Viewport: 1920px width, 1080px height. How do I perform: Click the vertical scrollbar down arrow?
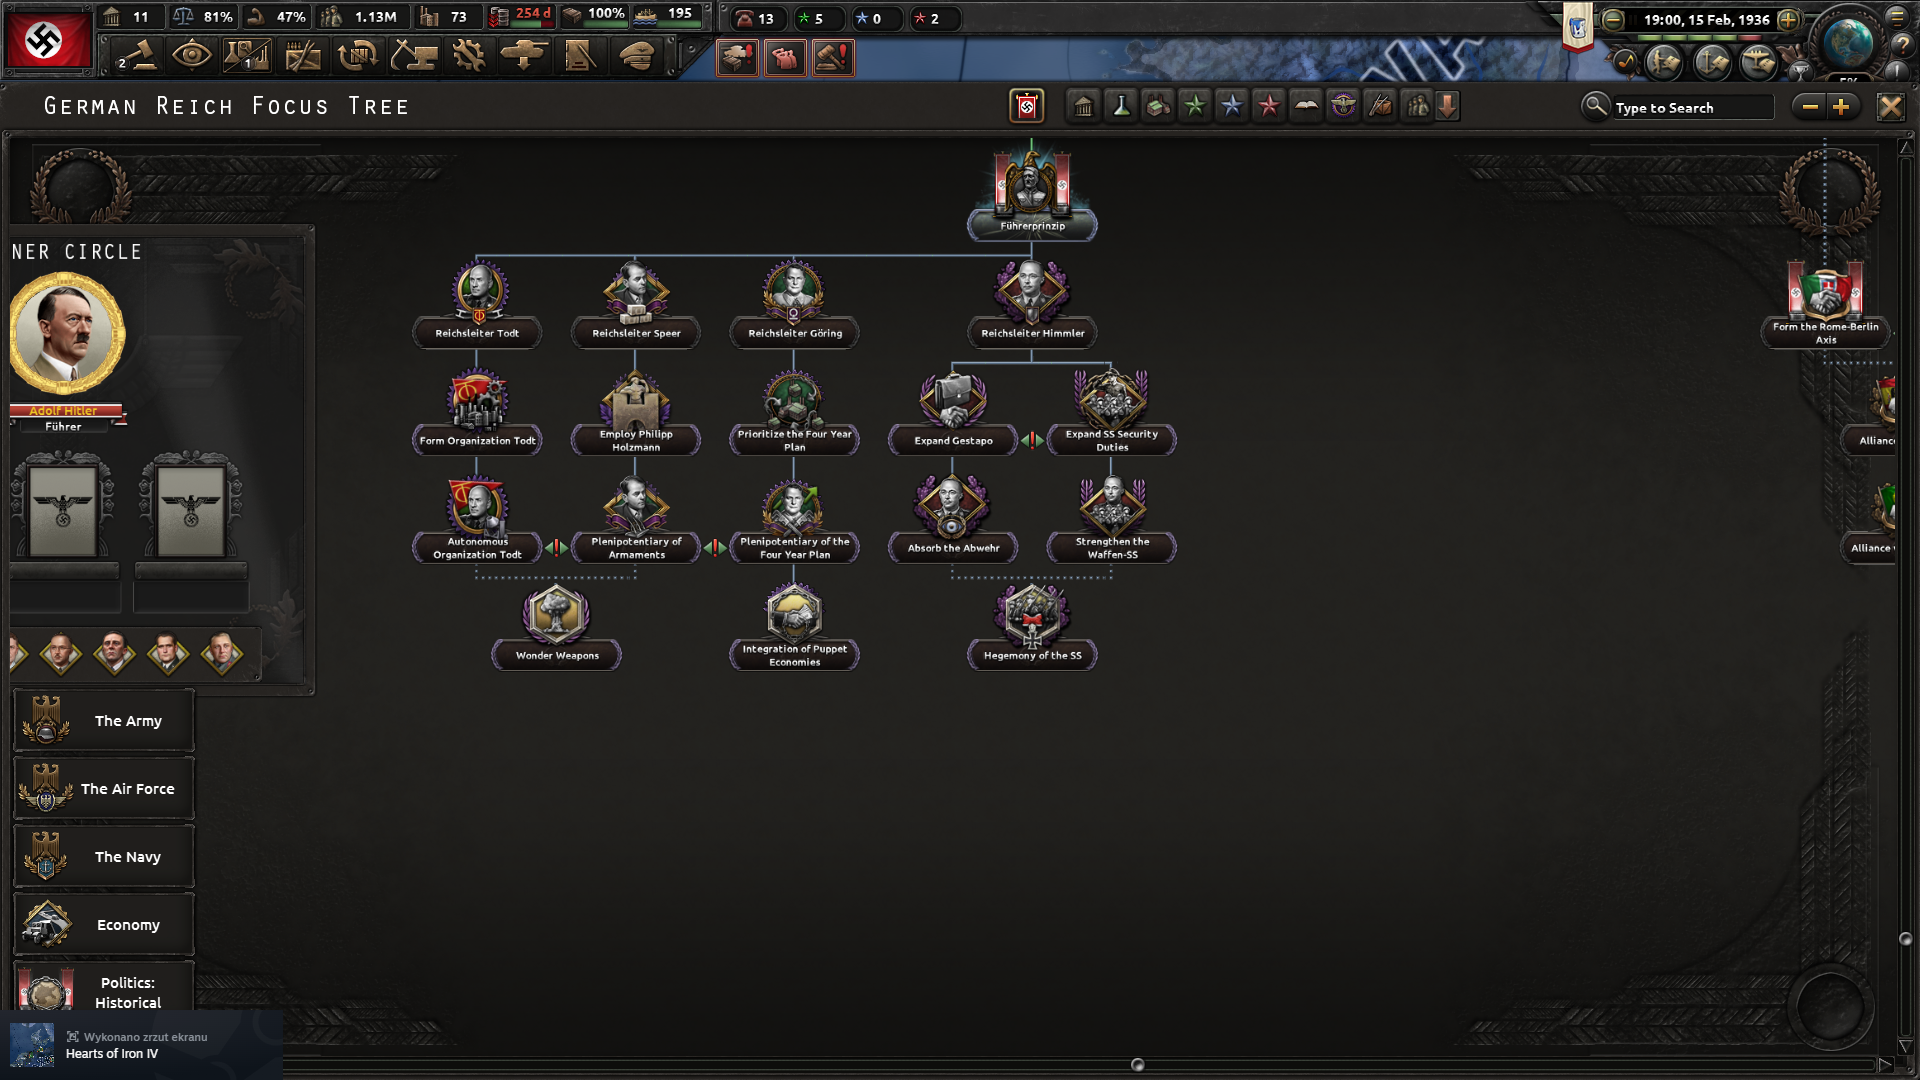(x=1905, y=1047)
